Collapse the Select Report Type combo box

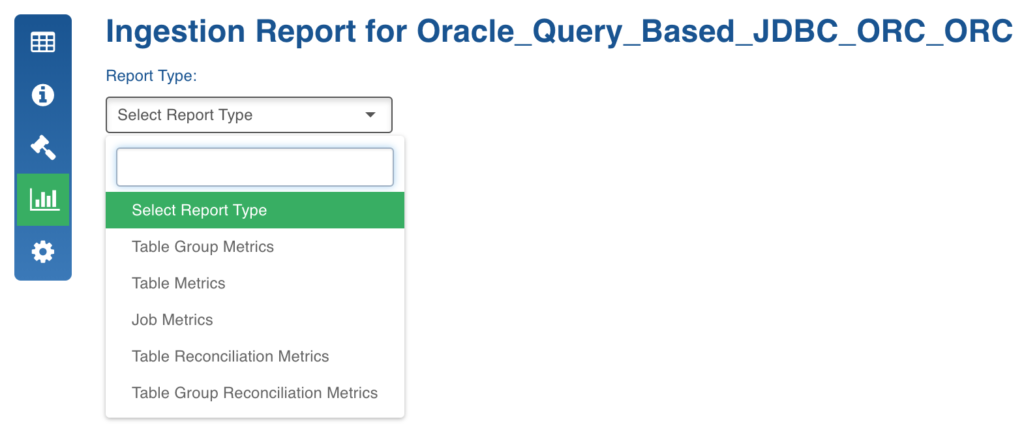[x=249, y=115]
